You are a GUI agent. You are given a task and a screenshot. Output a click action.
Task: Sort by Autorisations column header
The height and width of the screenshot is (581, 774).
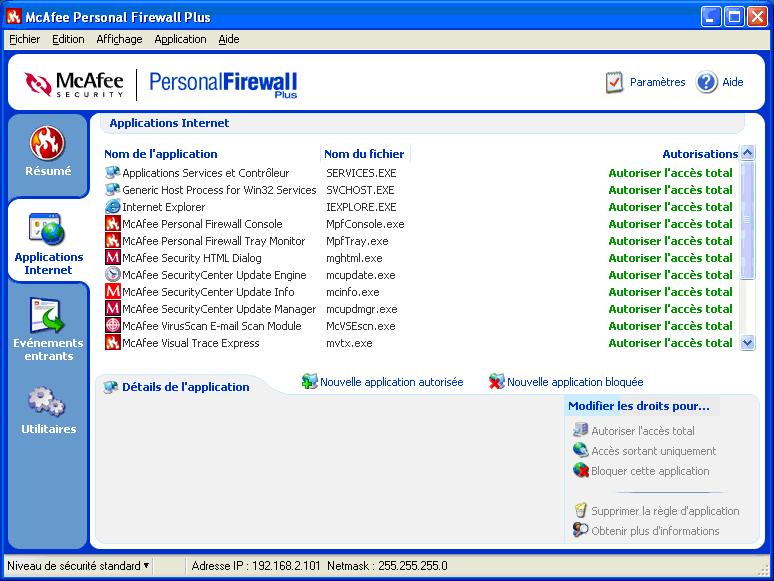point(700,154)
